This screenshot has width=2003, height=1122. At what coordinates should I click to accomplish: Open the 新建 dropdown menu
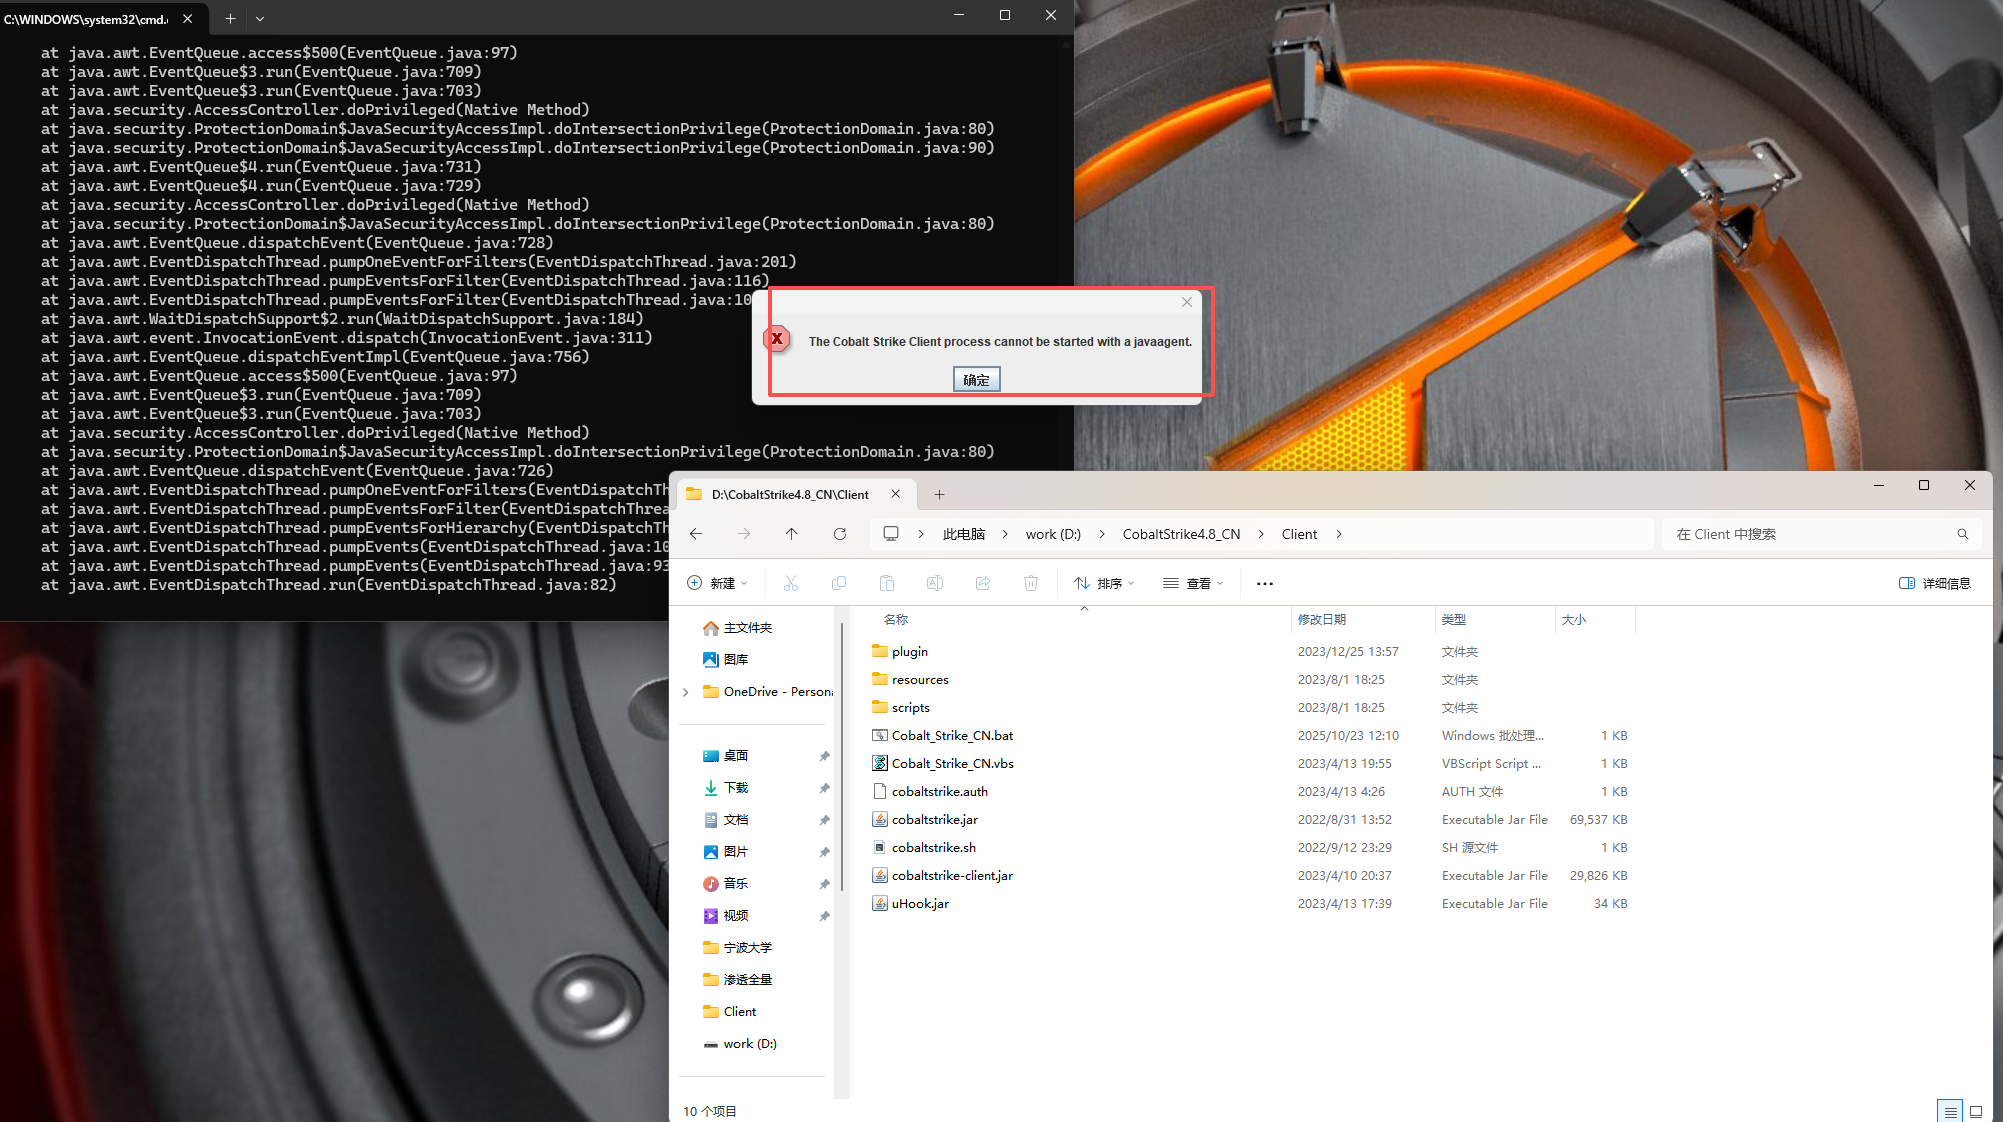point(717,583)
